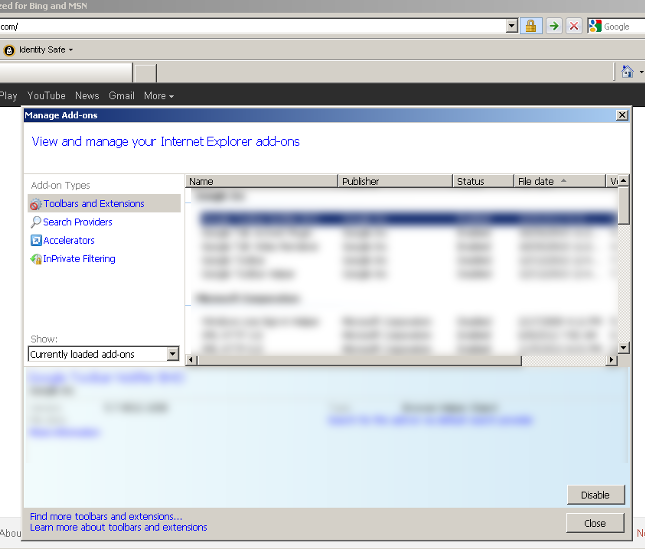This screenshot has width=645, height=549.
Task: Close the Manage Add-ons dialog with Close button
Action: pyautogui.click(x=594, y=523)
